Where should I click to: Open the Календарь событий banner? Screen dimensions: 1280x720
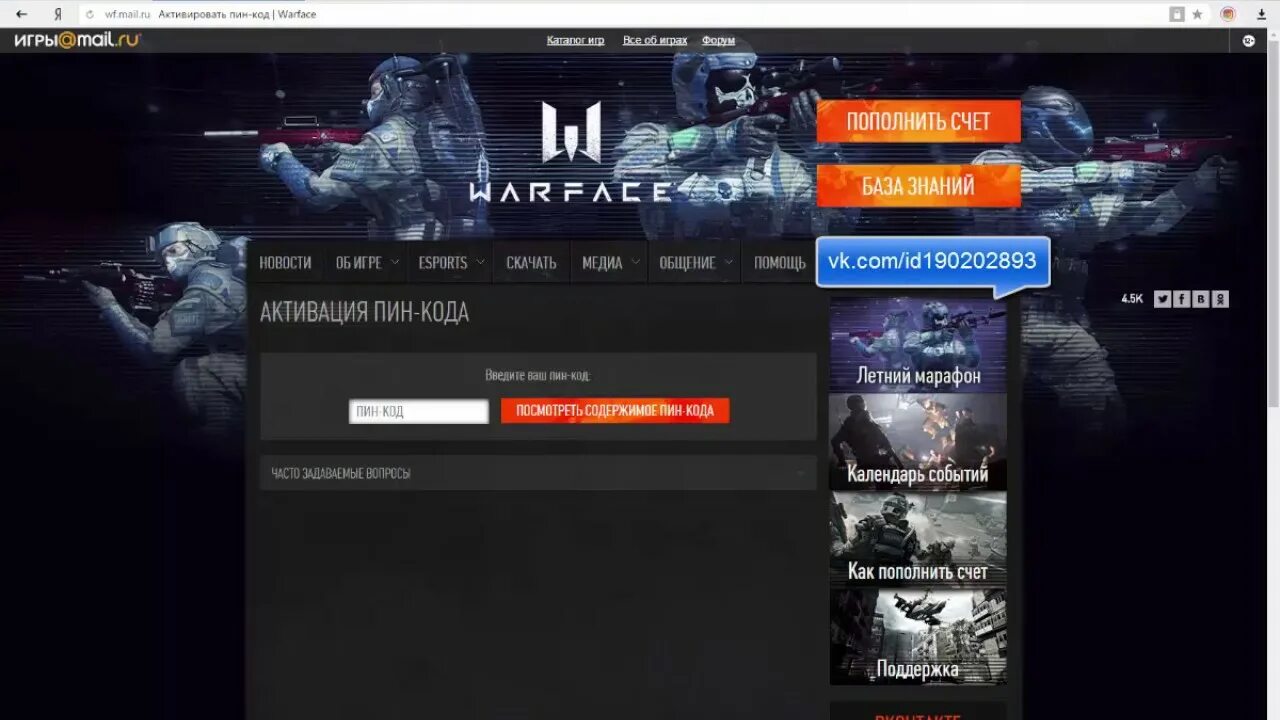[x=918, y=441]
